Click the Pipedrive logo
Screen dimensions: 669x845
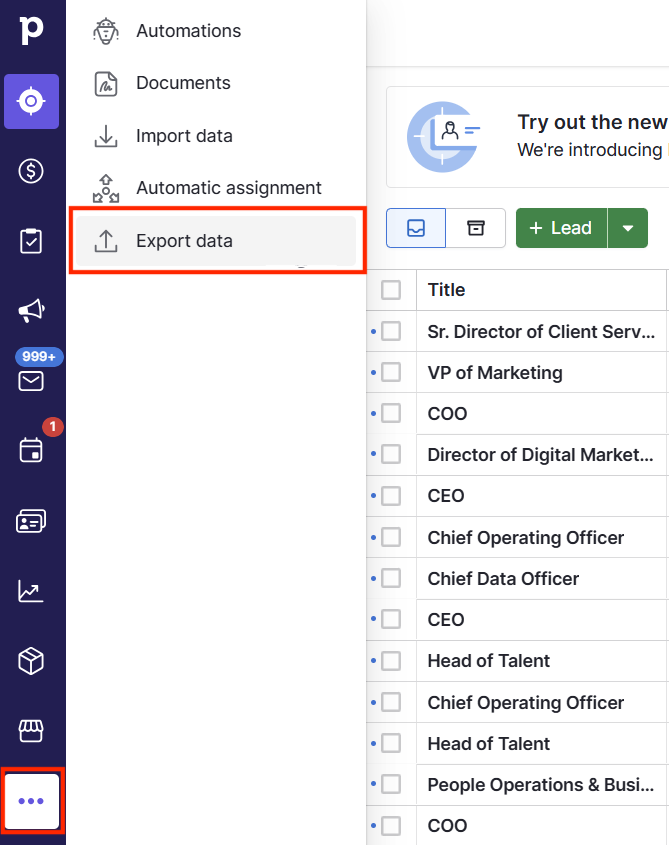click(x=31, y=30)
